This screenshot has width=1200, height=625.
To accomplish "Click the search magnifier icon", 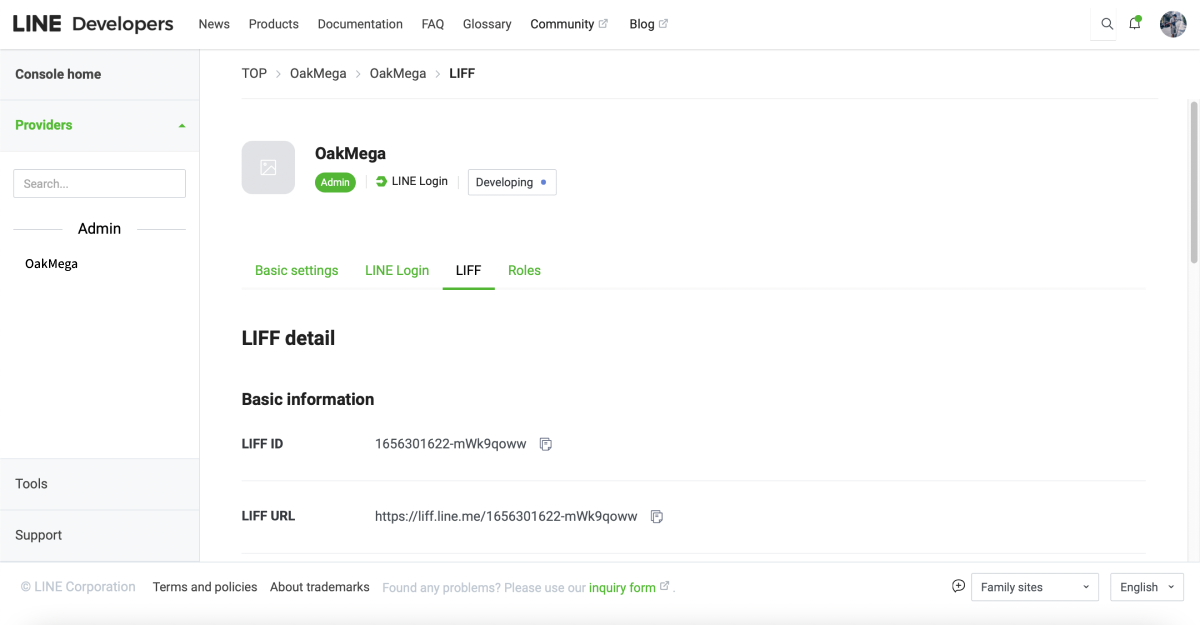I will [1107, 24].
